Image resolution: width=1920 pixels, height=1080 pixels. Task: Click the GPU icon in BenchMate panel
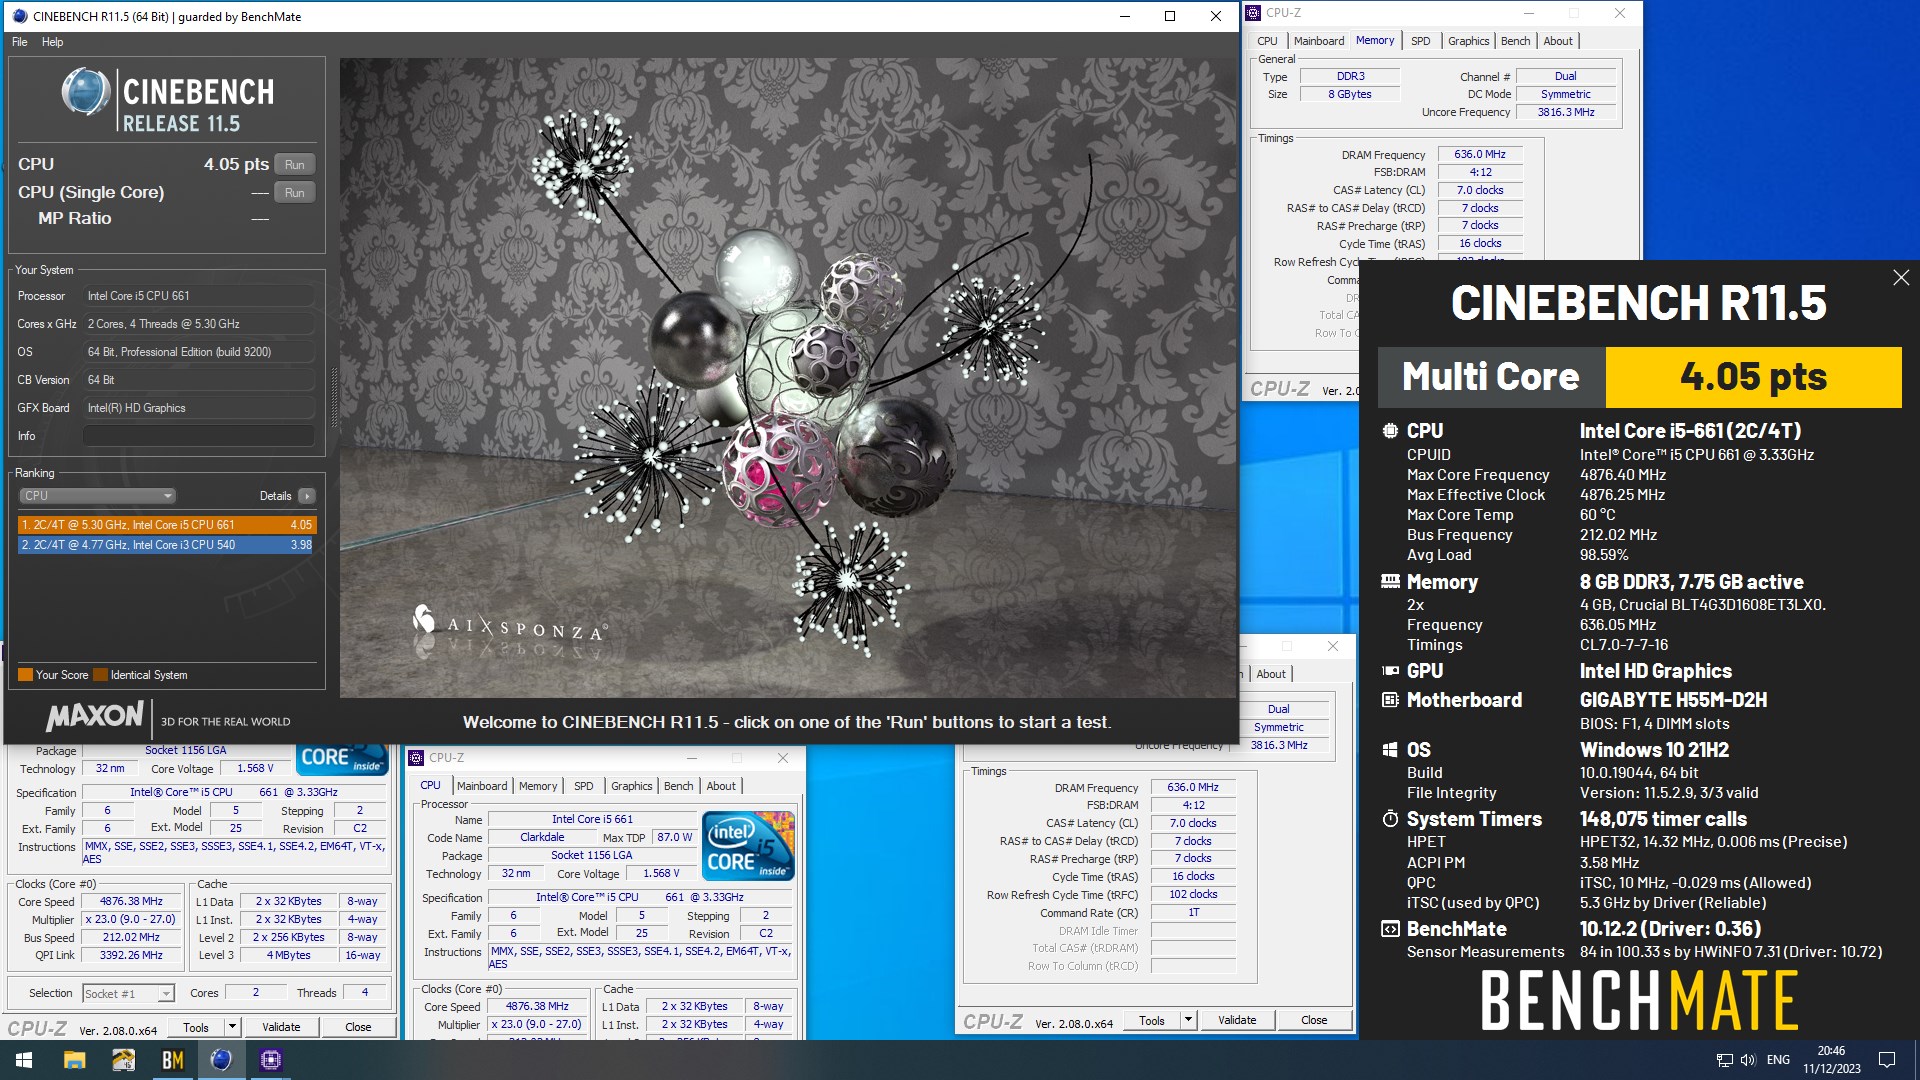pos(1390,671)
